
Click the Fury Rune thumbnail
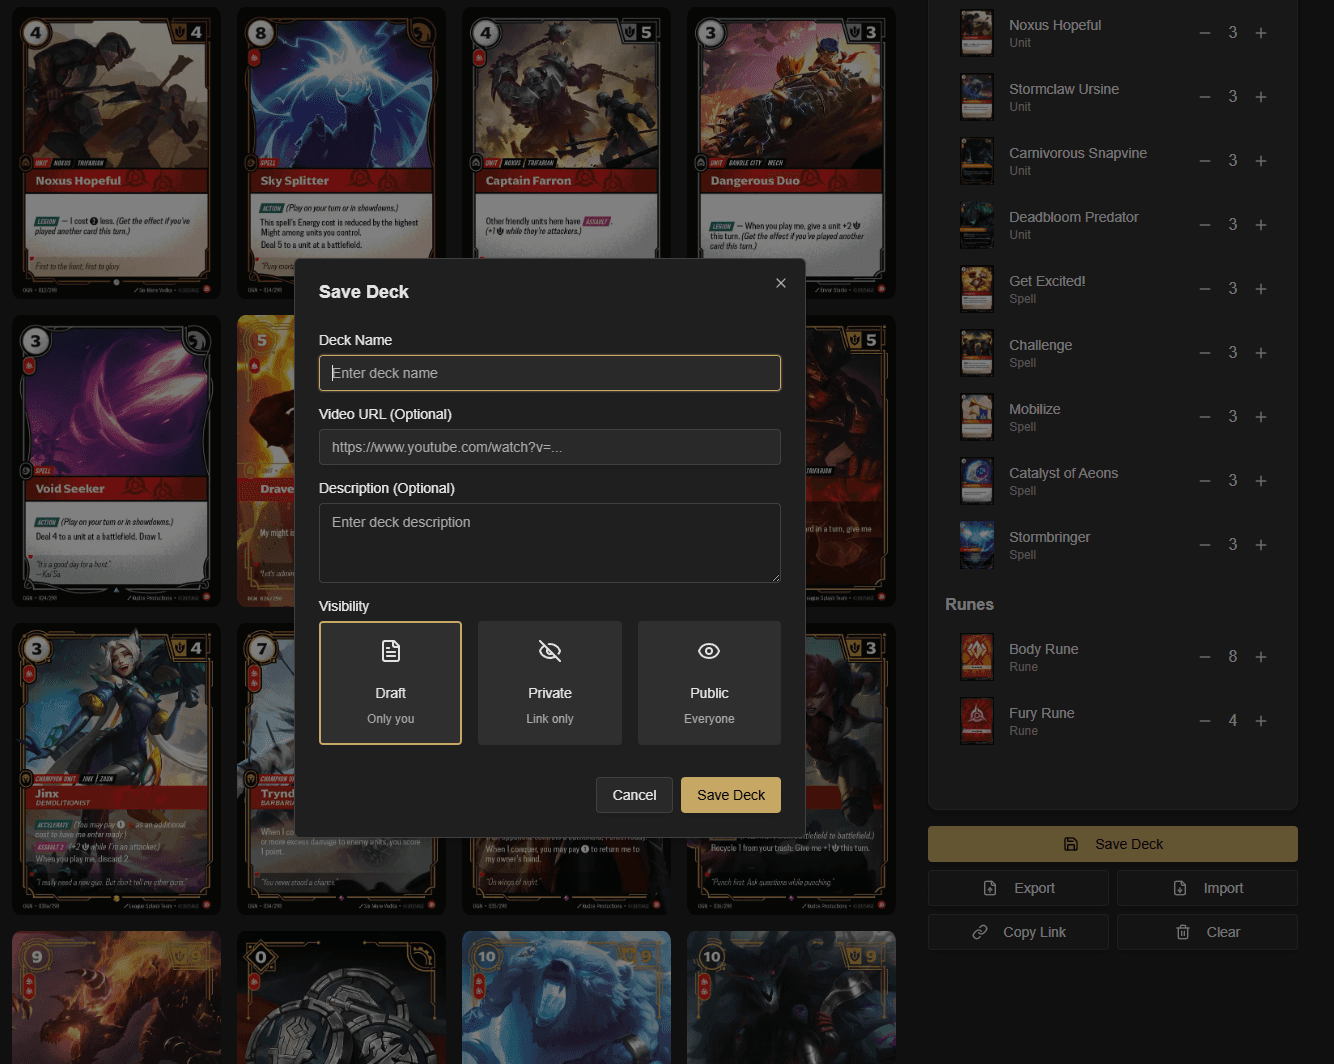977,721
